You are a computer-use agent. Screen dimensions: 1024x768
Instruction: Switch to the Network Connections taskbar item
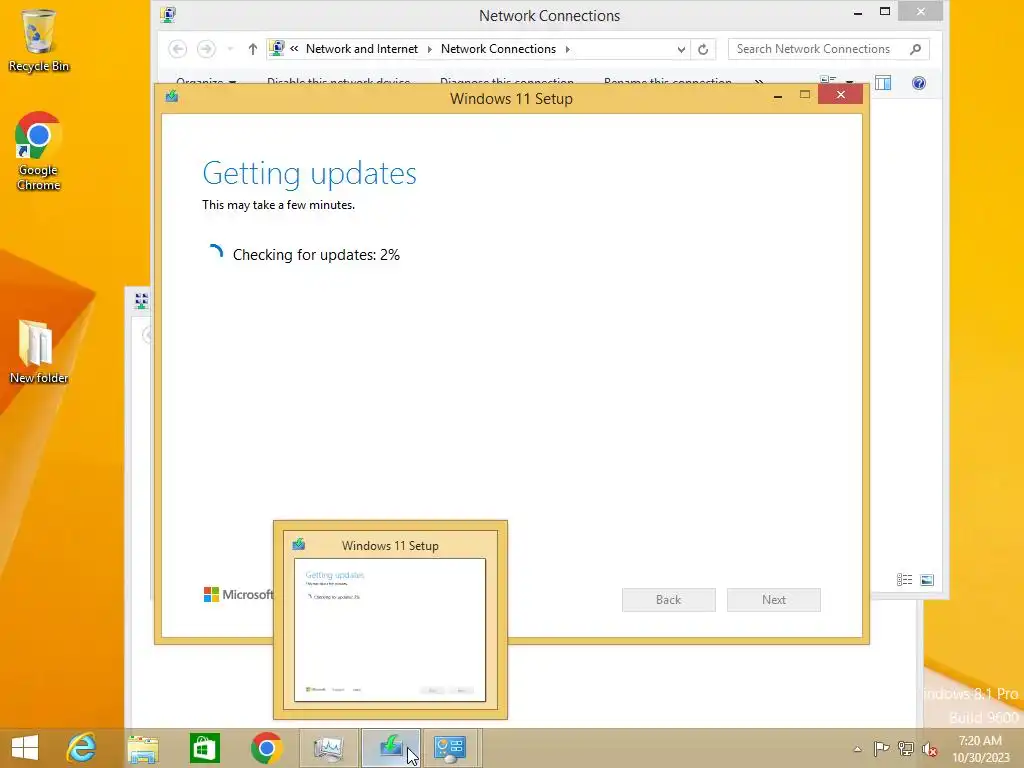(x=451, y=748)
